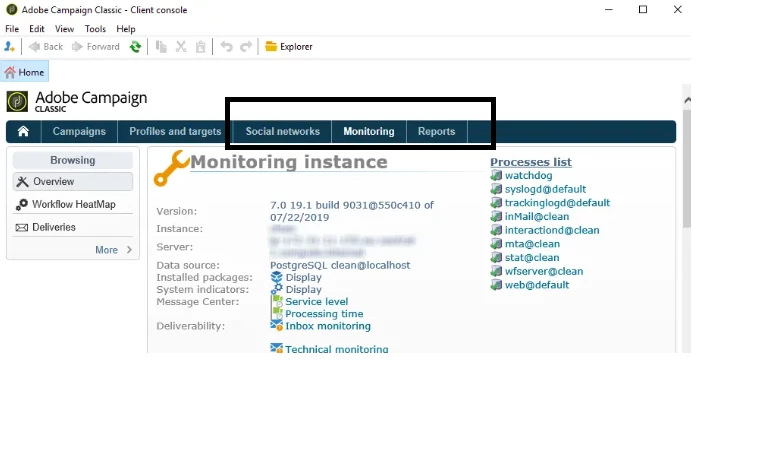Click the undo arrow icon
The image size is (762, 473).
[226, 47]
